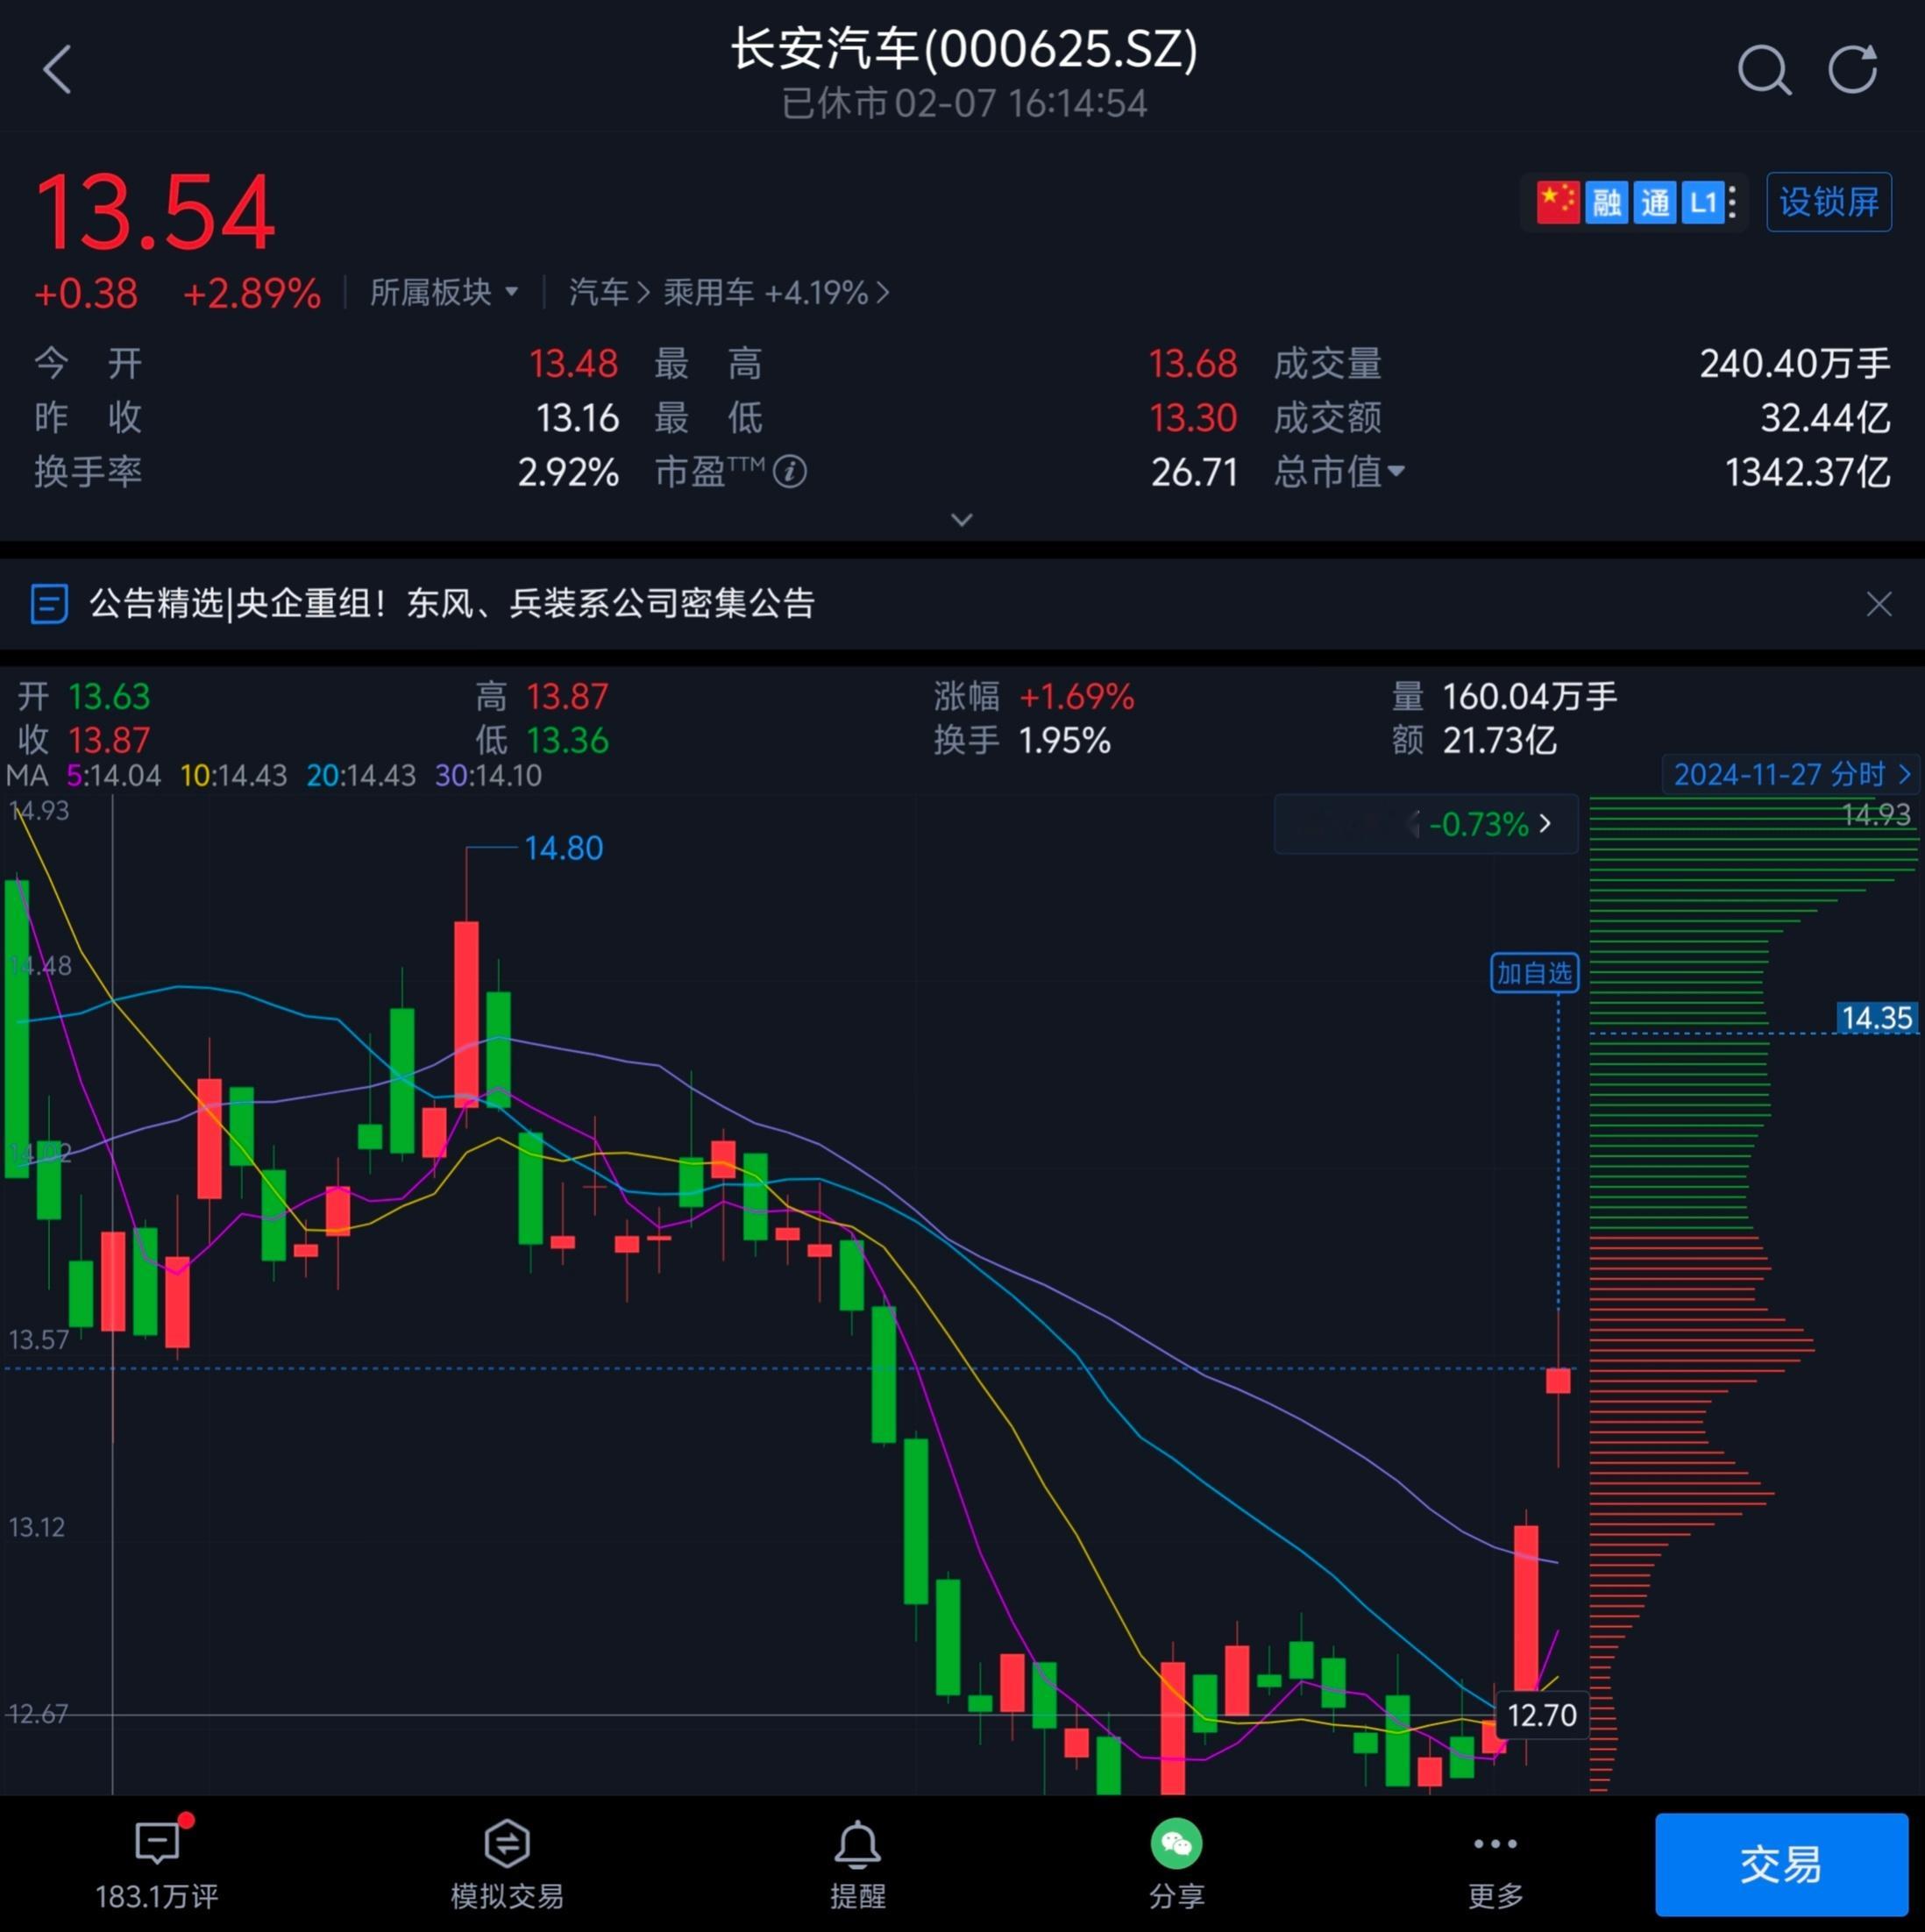Viewport: 1925px width, 1932px height.
Task: Tap the China flag market badge
Action: (x=1558, y=202)
